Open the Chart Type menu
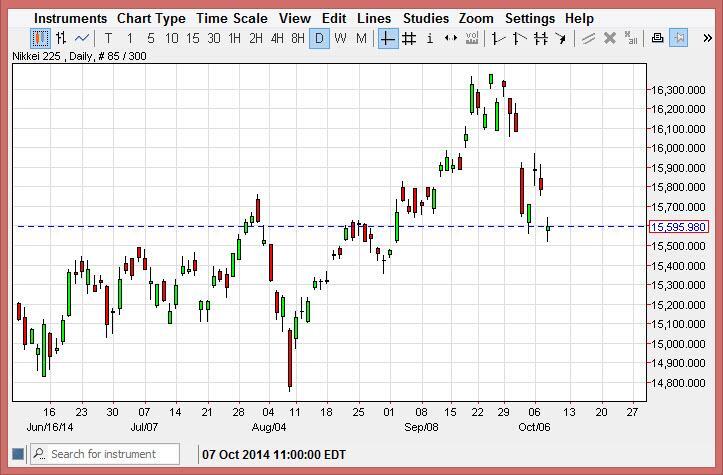 pos(151,18)
